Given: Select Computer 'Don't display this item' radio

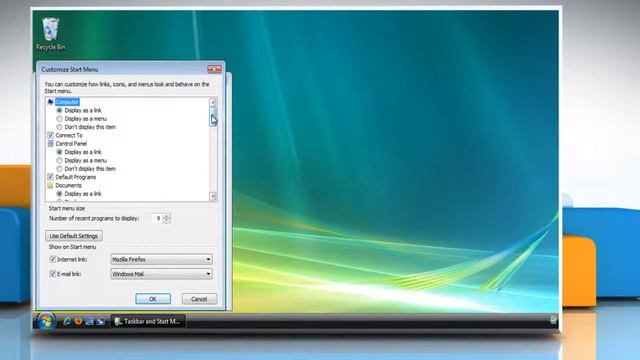Looking at the screenshot, I should 60,127.
